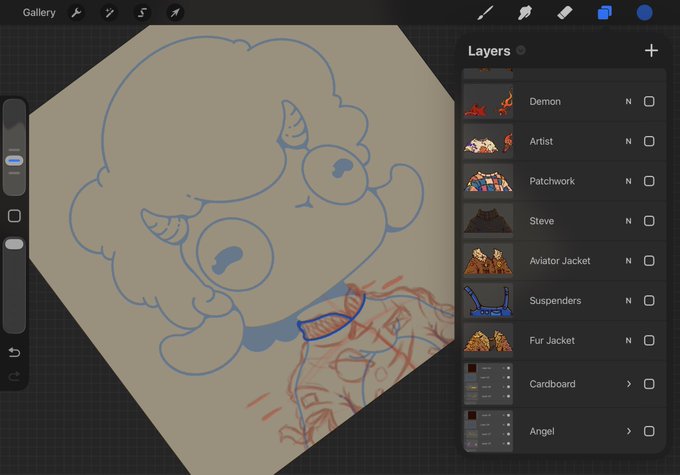This screenshot has height=475, width=680.
Task: Tap the redo arrow
Action: [x=14, y=376]
